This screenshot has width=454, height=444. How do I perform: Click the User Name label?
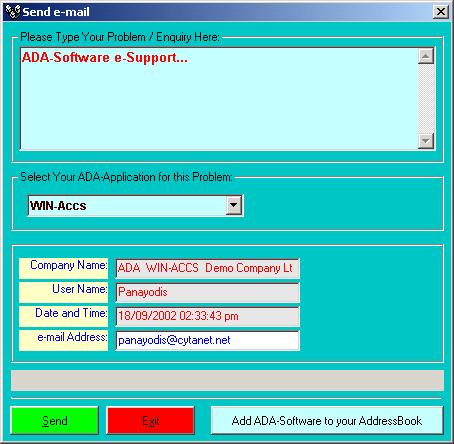click(x=63, y=292)
